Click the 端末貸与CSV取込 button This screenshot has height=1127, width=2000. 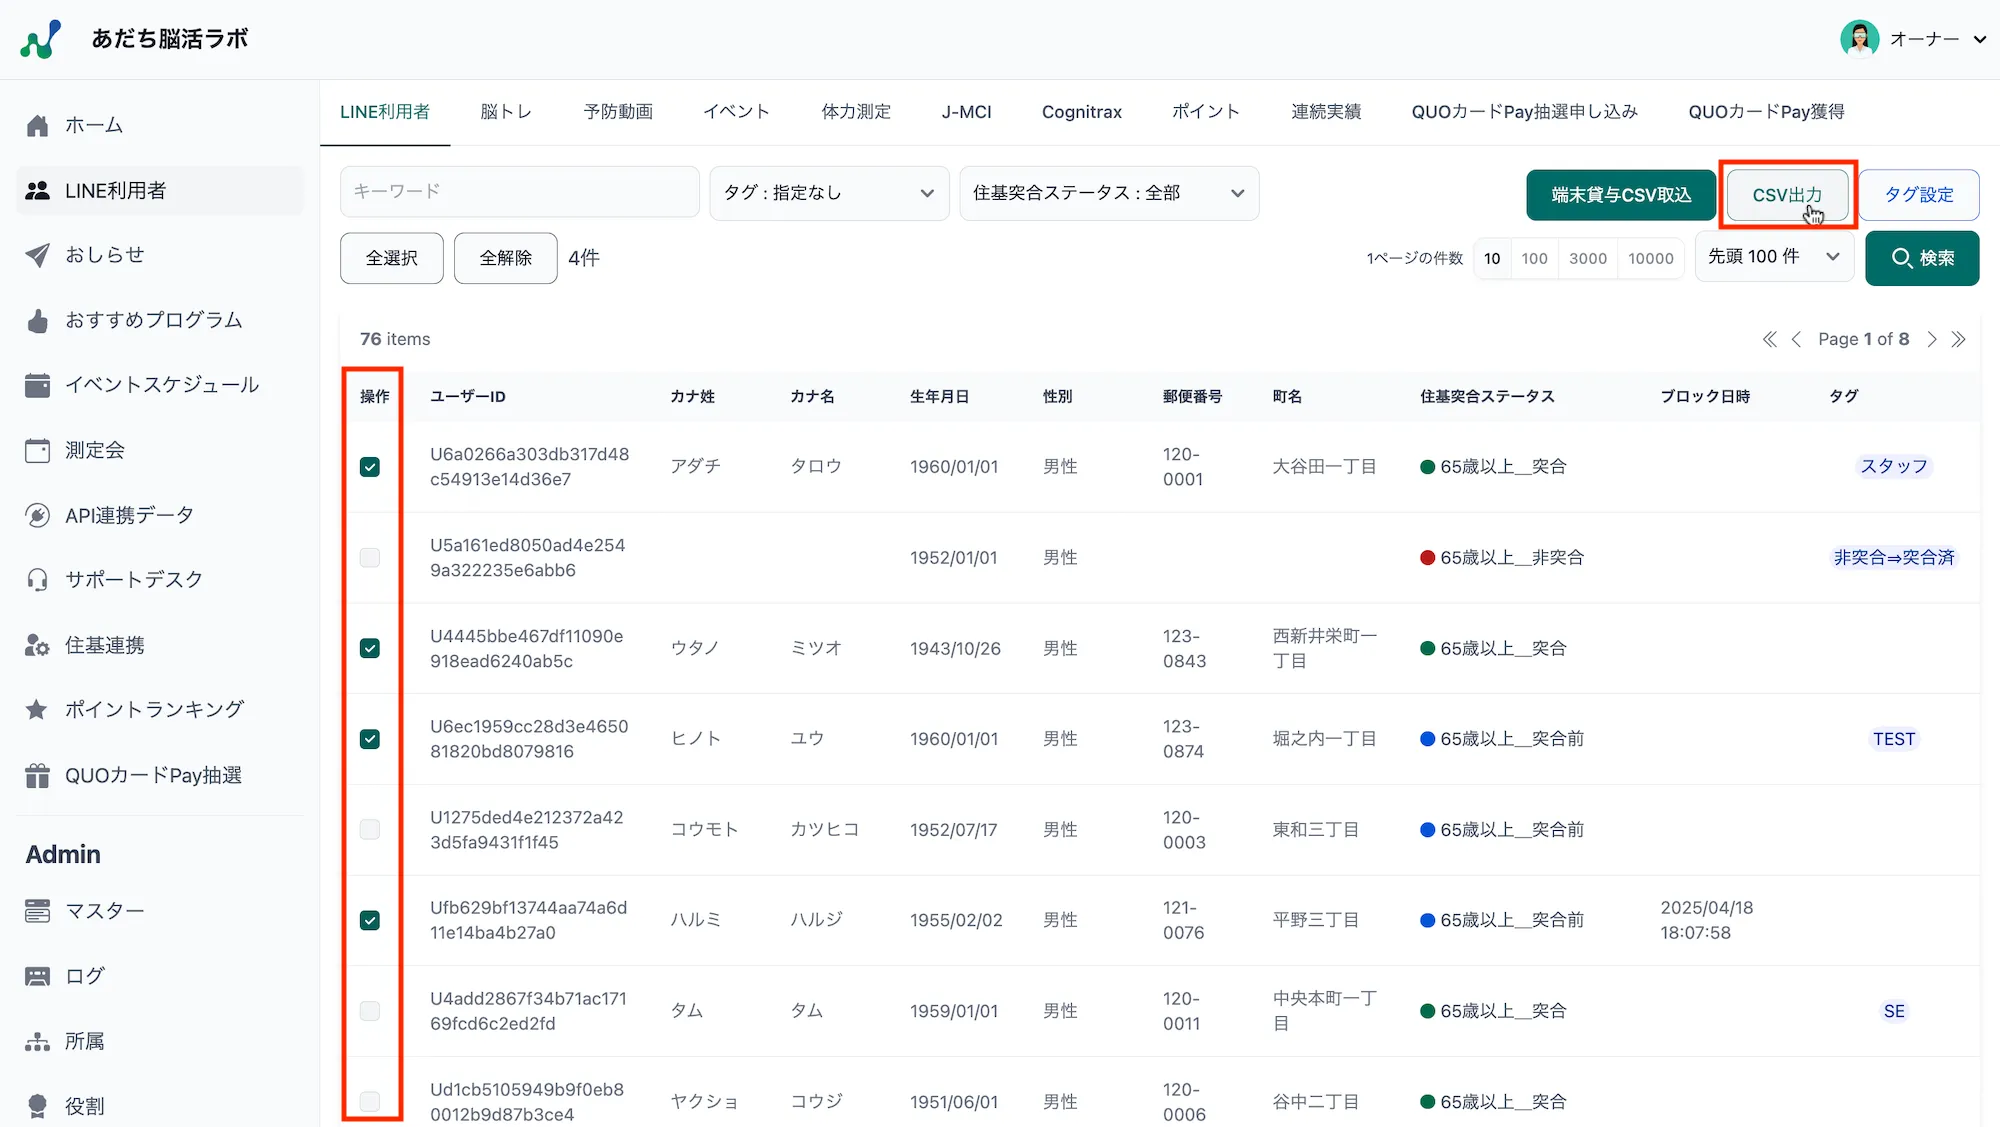pyautogui.click(x=1620, y=195)
